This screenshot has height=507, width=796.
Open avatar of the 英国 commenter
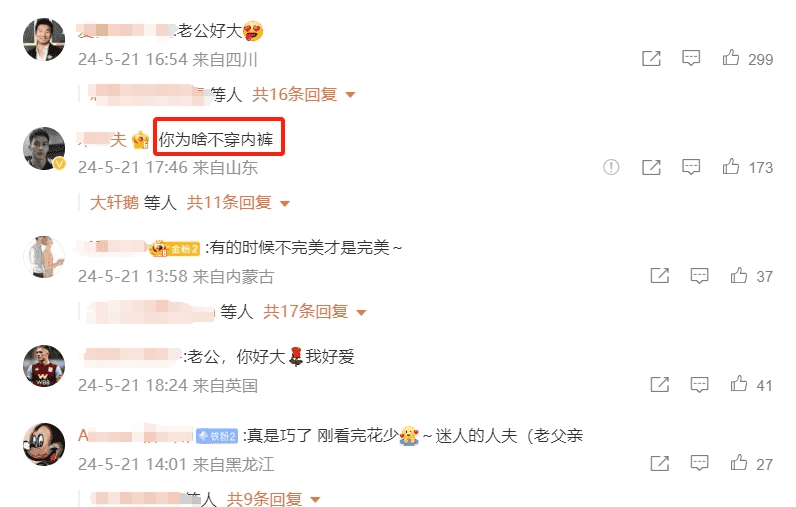coord(44,366)
